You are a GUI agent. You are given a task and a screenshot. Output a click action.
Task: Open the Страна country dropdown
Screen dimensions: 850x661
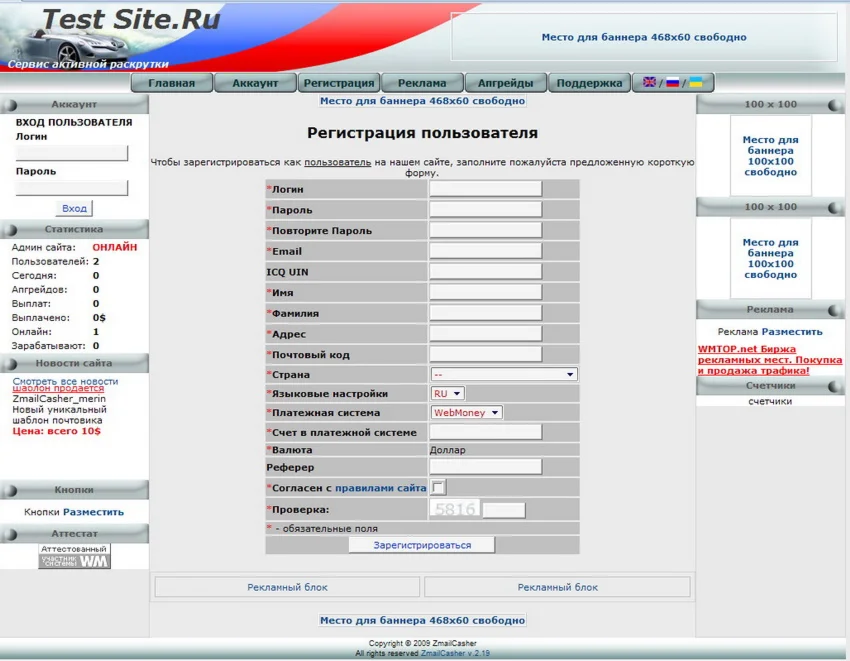[x=504, y=374]
